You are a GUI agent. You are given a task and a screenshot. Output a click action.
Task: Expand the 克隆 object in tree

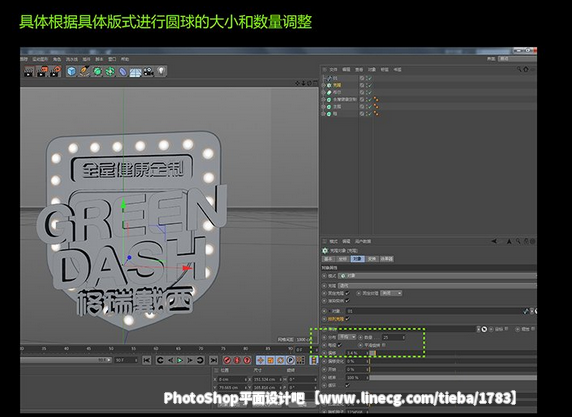(323, 85)
